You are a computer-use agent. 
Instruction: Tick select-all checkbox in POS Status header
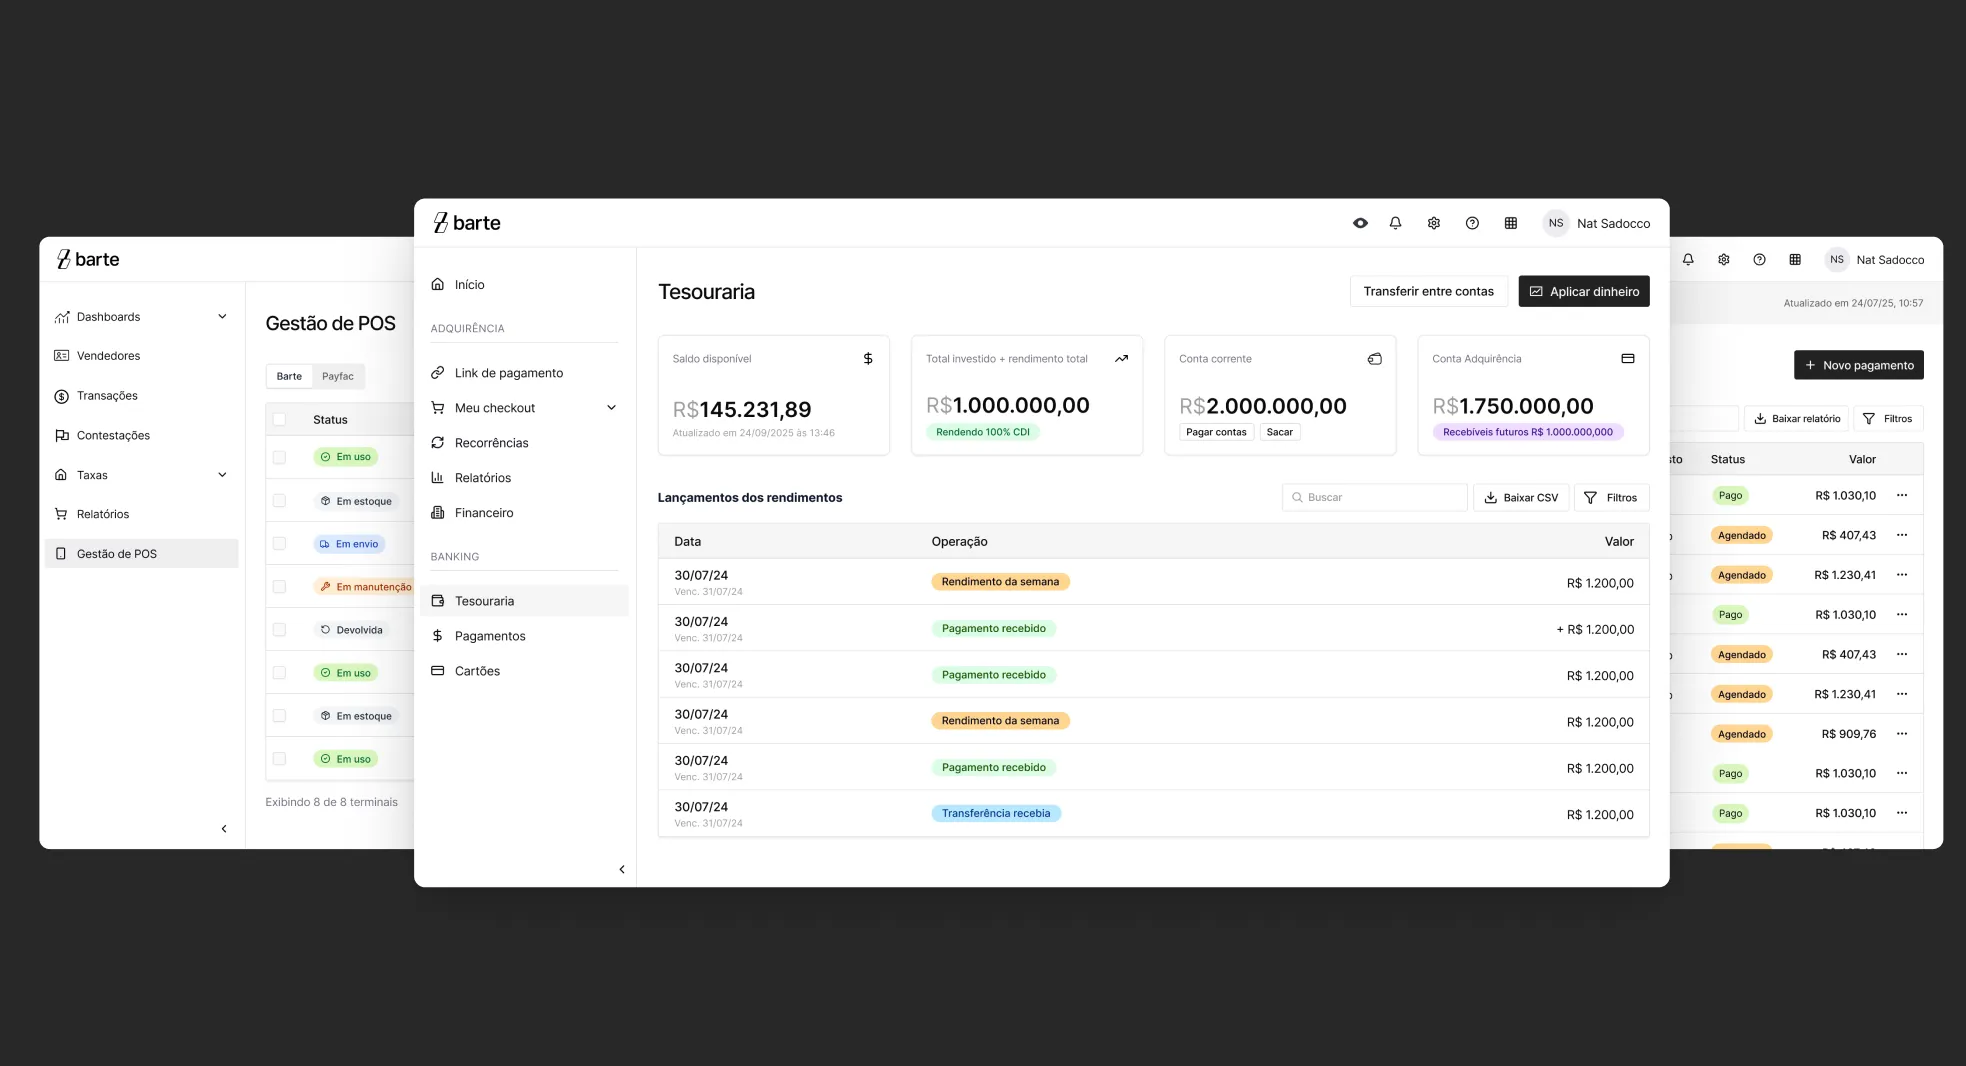pyautogui.click(x=279, y=419)
